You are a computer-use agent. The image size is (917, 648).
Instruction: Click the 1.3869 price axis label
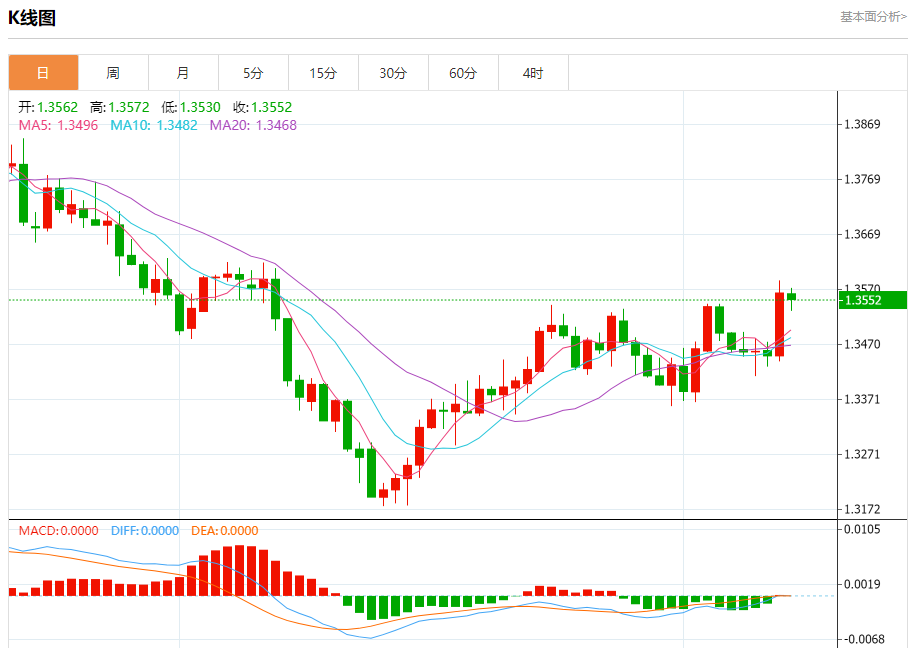862,124
